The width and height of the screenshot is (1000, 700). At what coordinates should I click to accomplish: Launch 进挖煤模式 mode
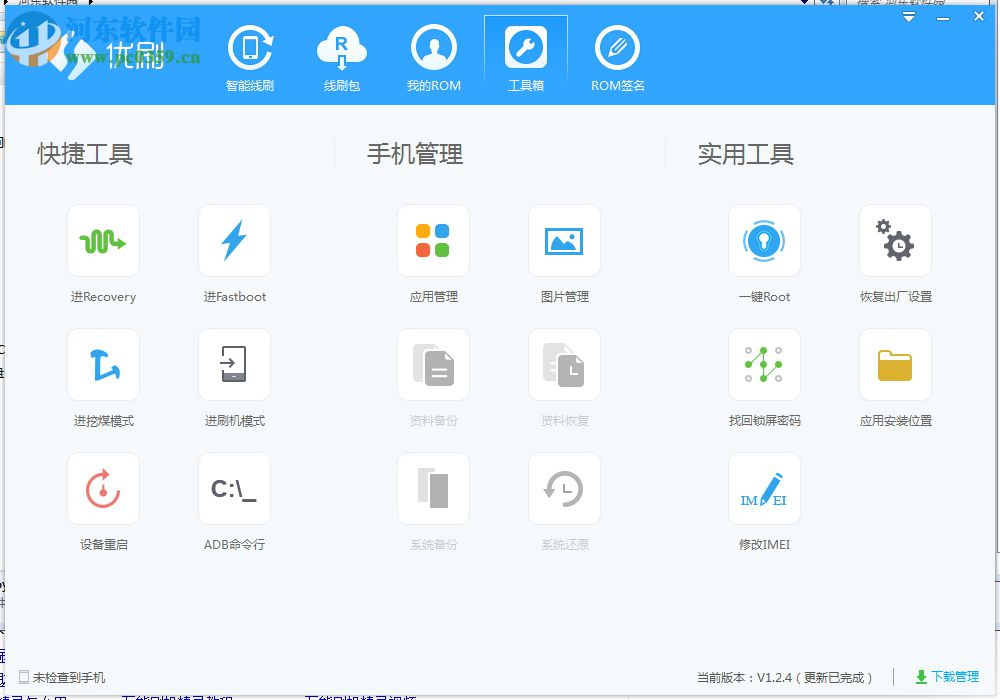pyautogui.click(x=103, y=378)
